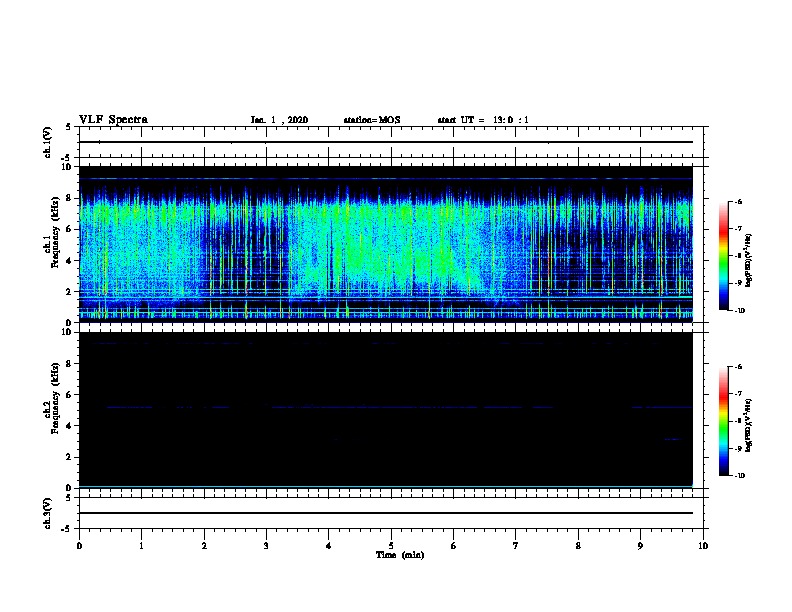This screenshot has height=612, width=792.
Task: Click the ch.3(V) axis label
Action: [x=48, y=513]
